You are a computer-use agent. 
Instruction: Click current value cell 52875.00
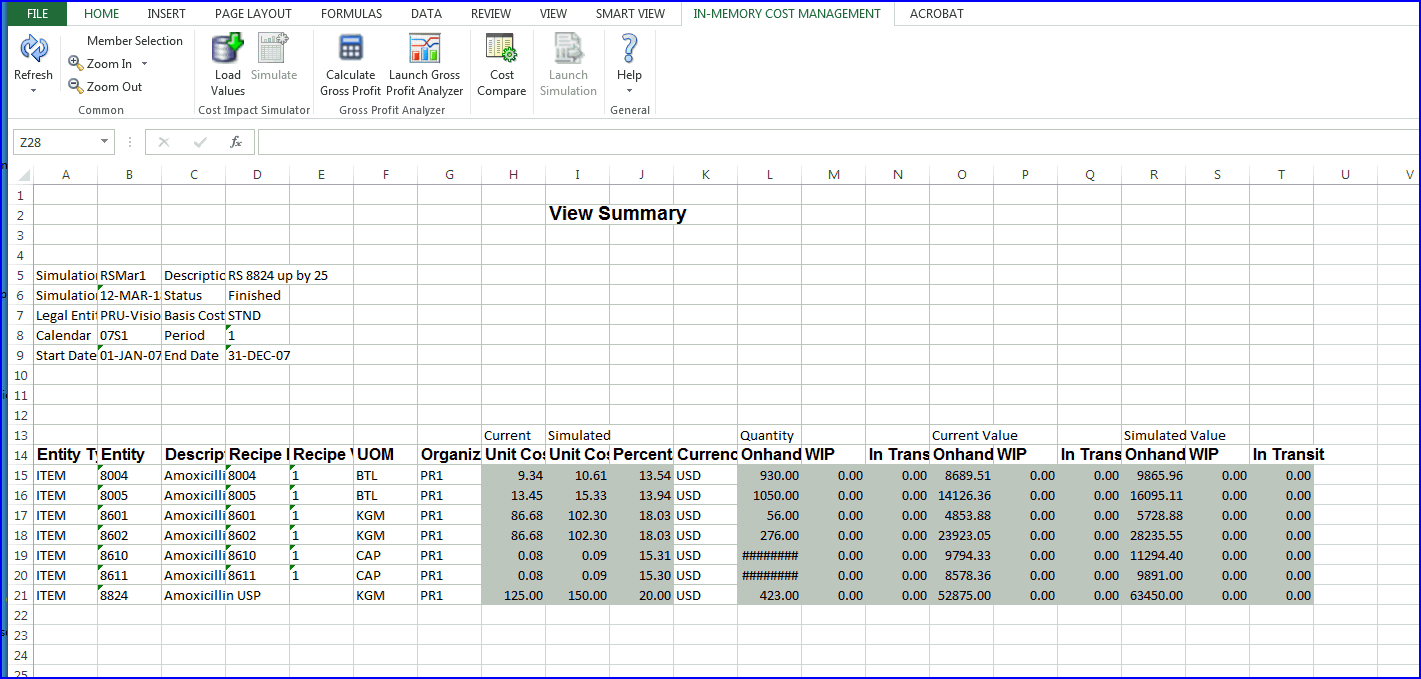961,595
